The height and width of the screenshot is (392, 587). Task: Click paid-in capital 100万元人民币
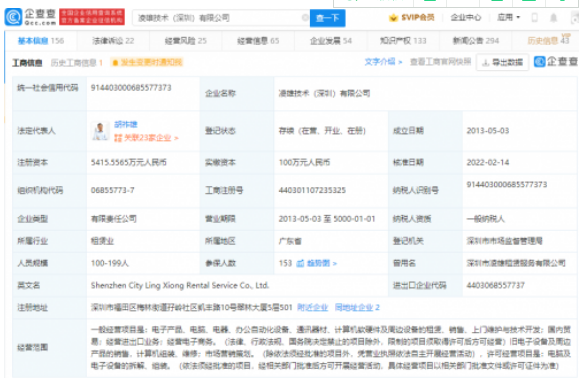coord(304,162)
